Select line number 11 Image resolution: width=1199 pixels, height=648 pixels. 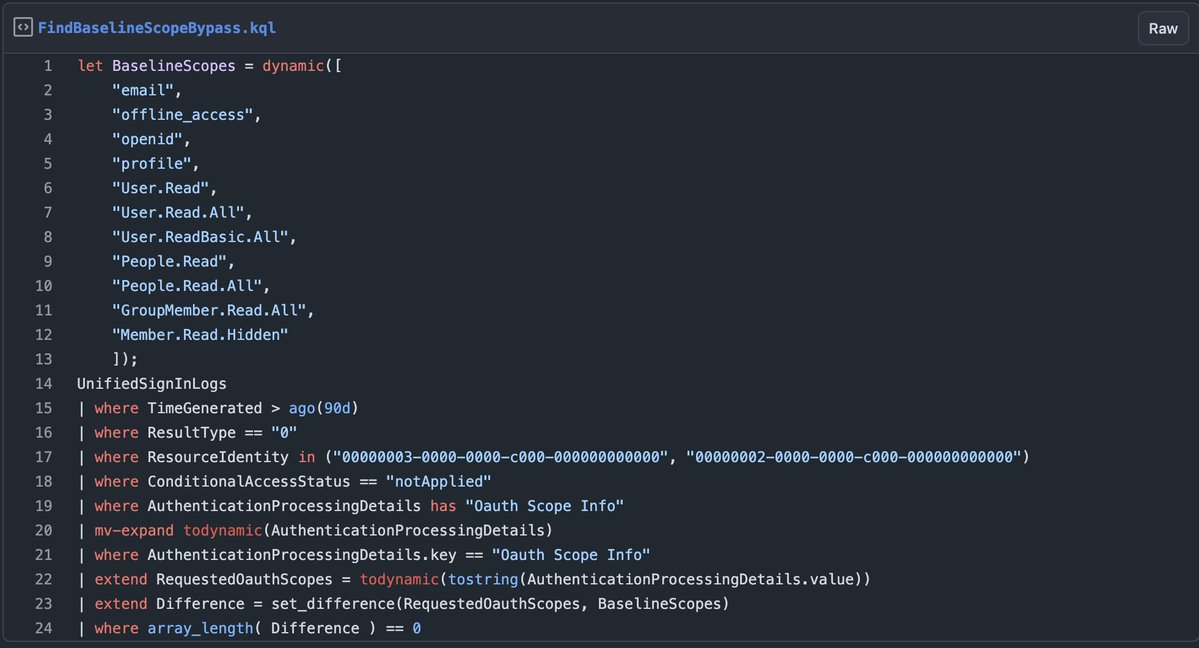point(44,311)
